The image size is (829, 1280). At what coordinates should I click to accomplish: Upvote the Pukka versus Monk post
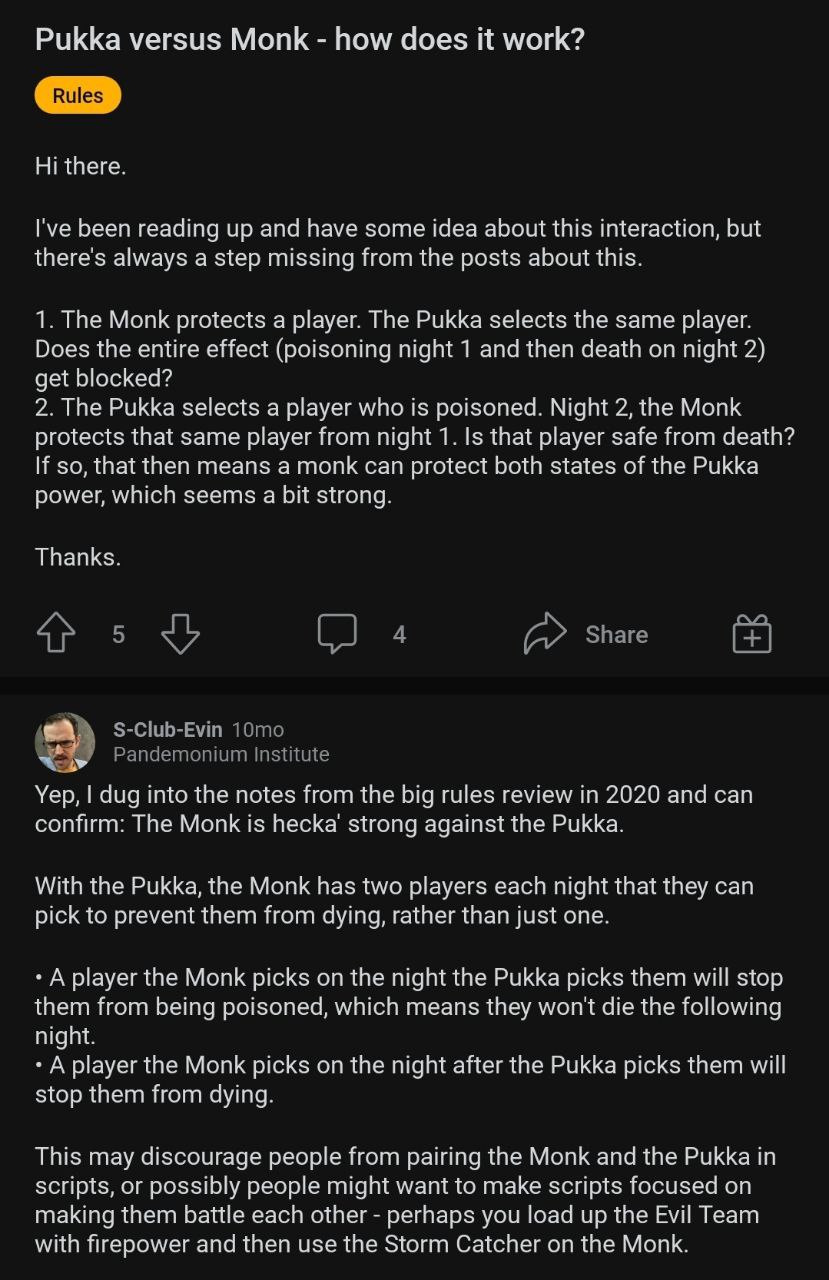(55, 634)
